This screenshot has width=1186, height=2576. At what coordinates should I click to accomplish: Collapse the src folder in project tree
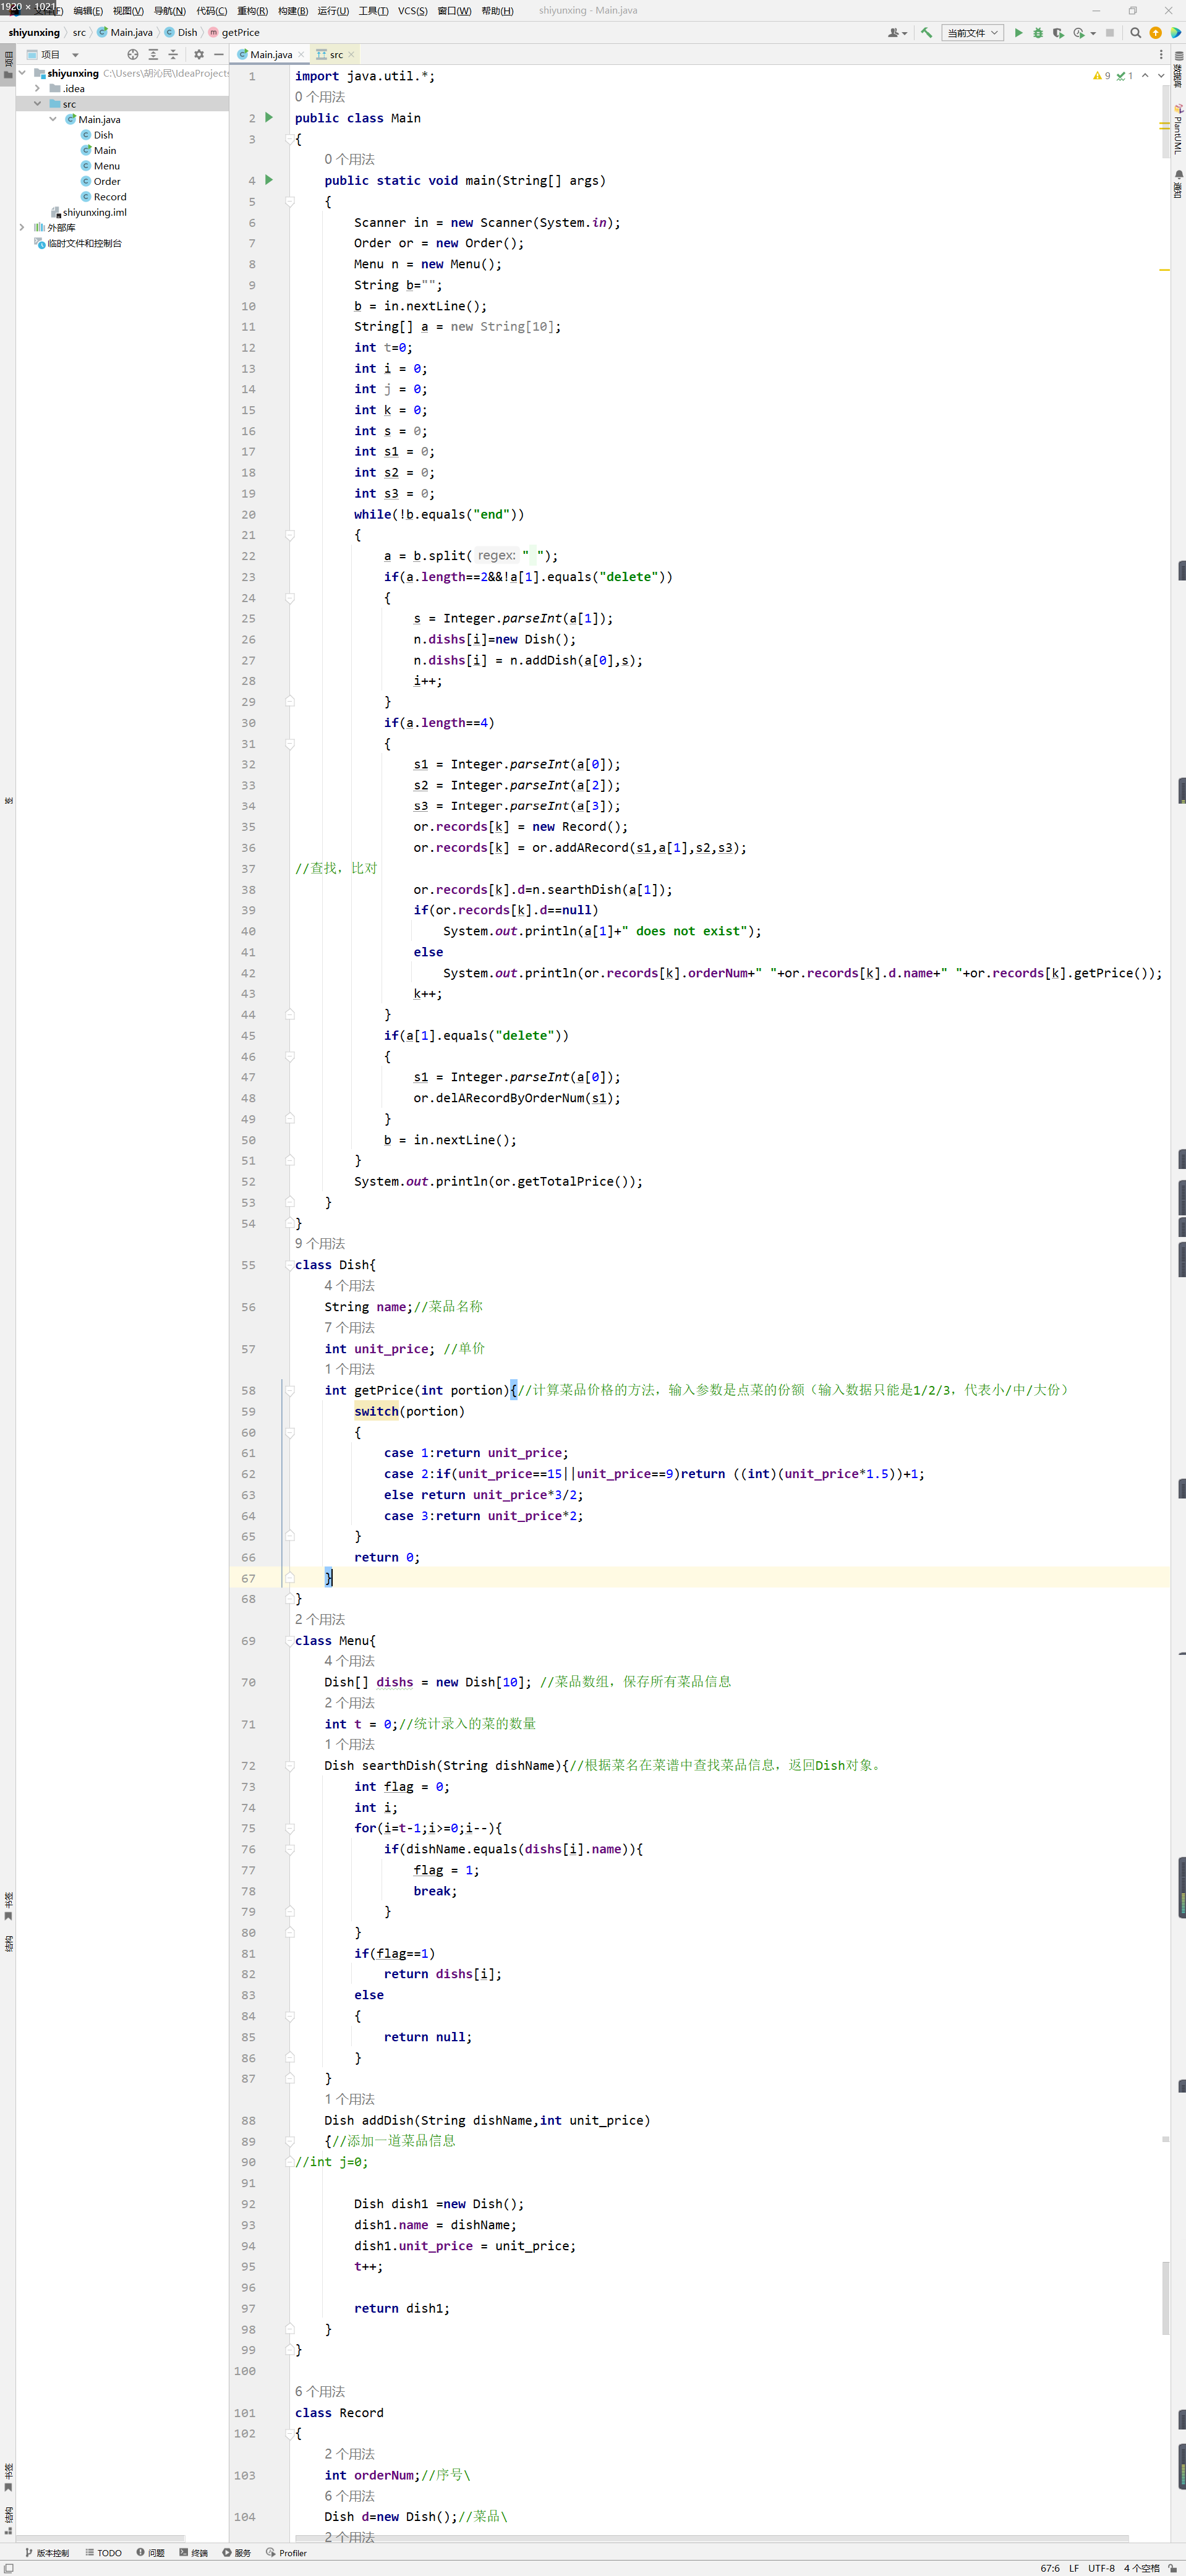[38, 104]
